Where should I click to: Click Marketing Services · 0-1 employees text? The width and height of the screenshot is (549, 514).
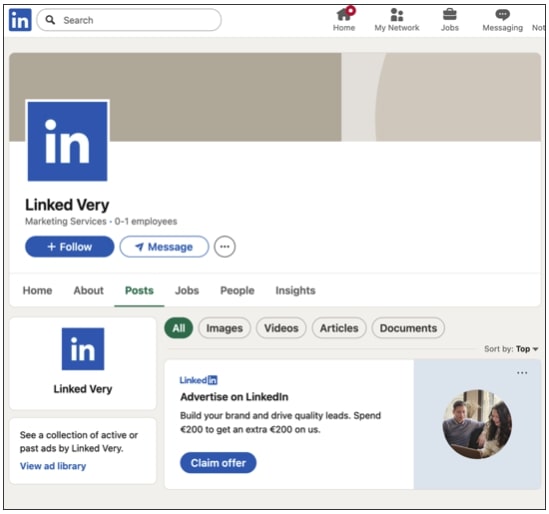pyautogui.click(x=101, y=221)
